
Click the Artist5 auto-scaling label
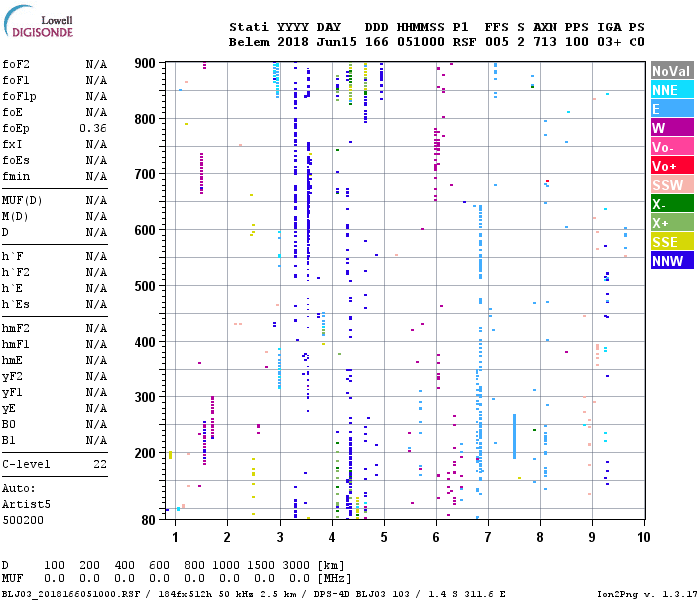point(26,504)
